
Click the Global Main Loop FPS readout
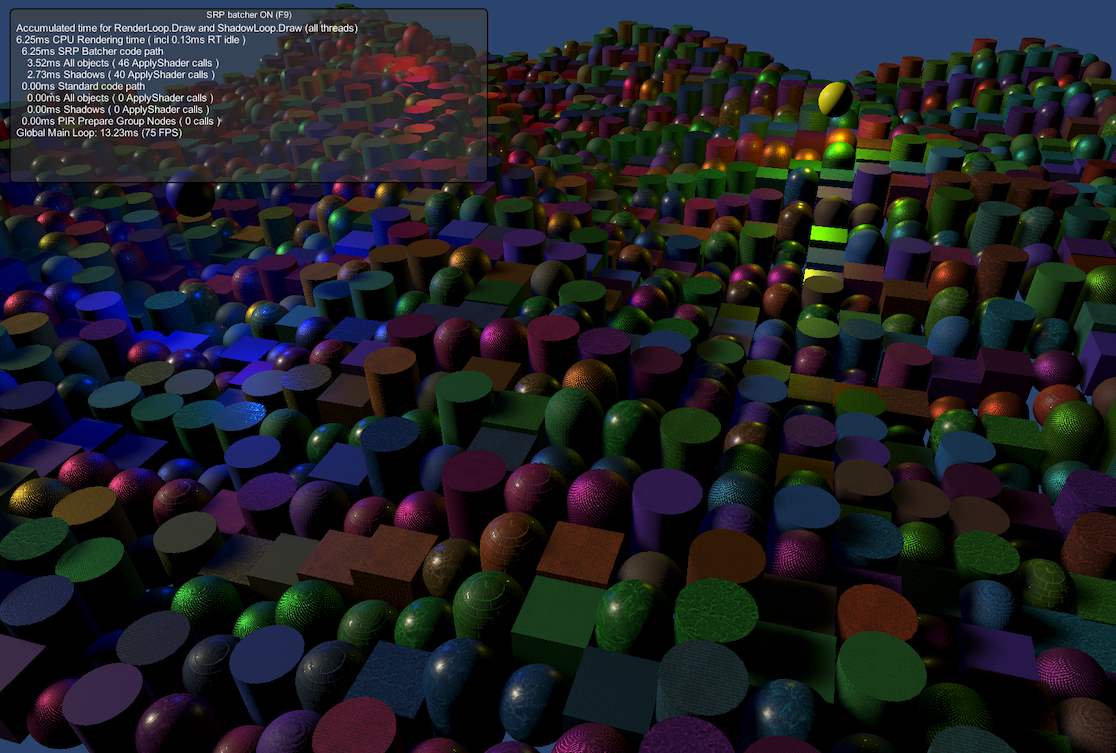(96, 132)
